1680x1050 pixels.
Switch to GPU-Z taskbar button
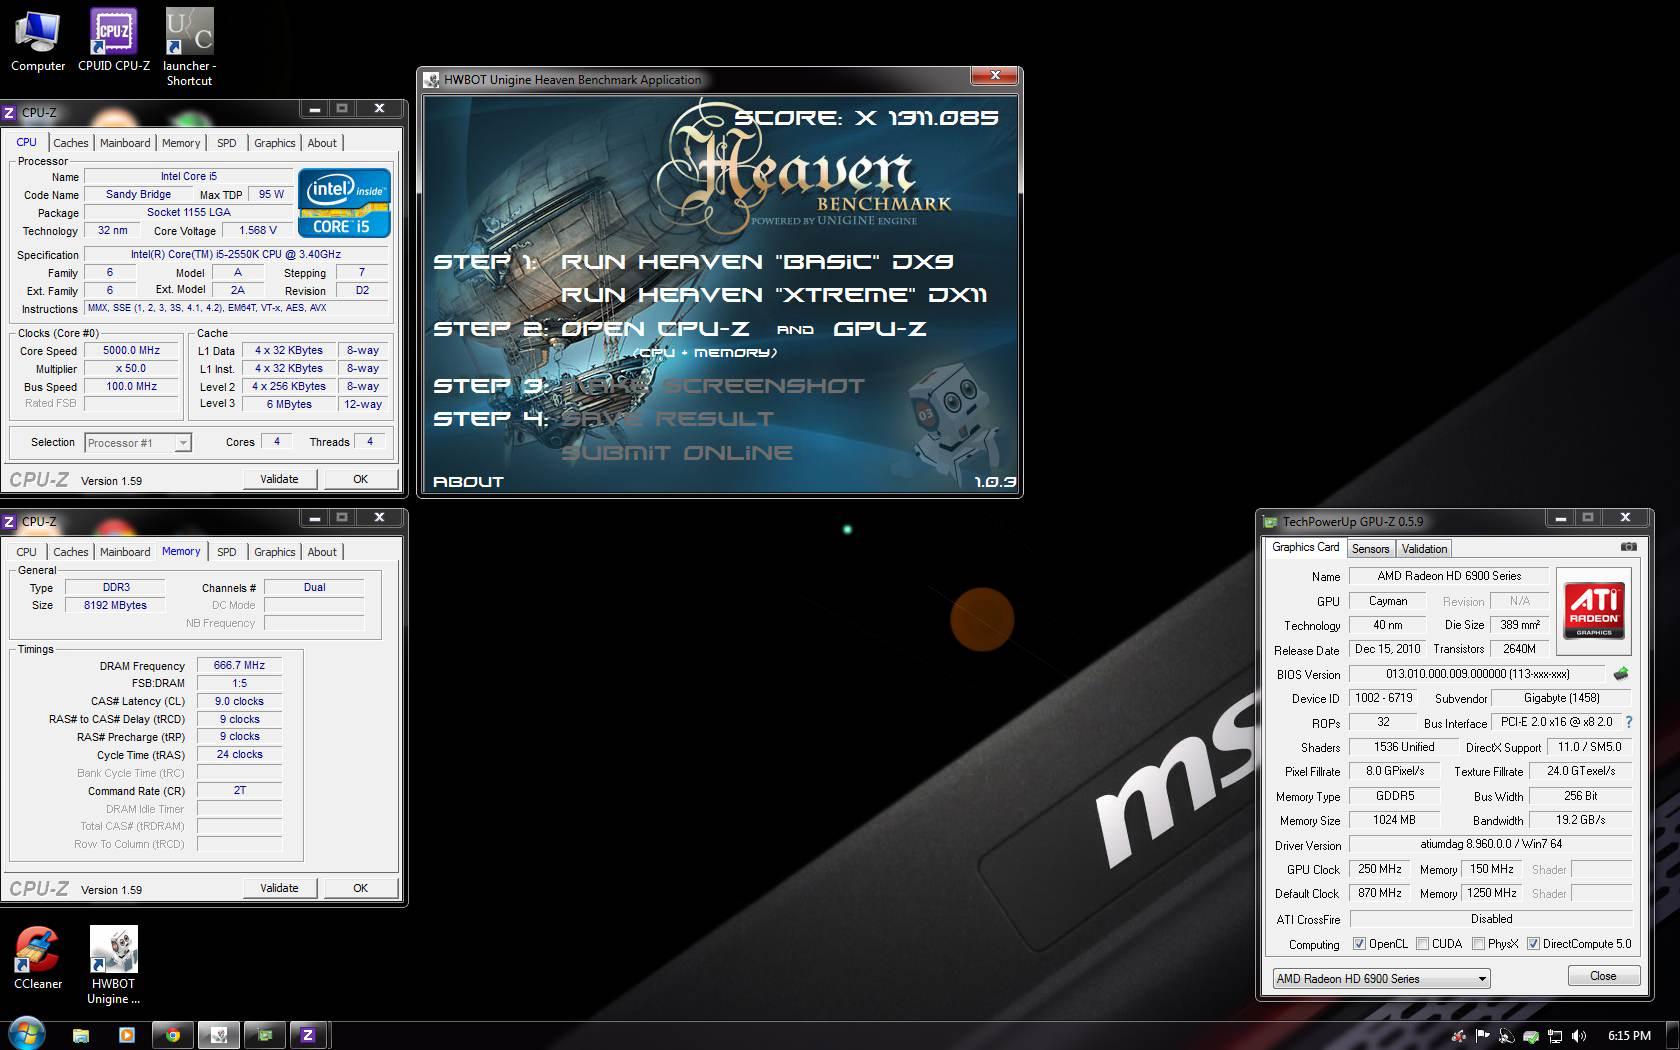coord(265,1035)
